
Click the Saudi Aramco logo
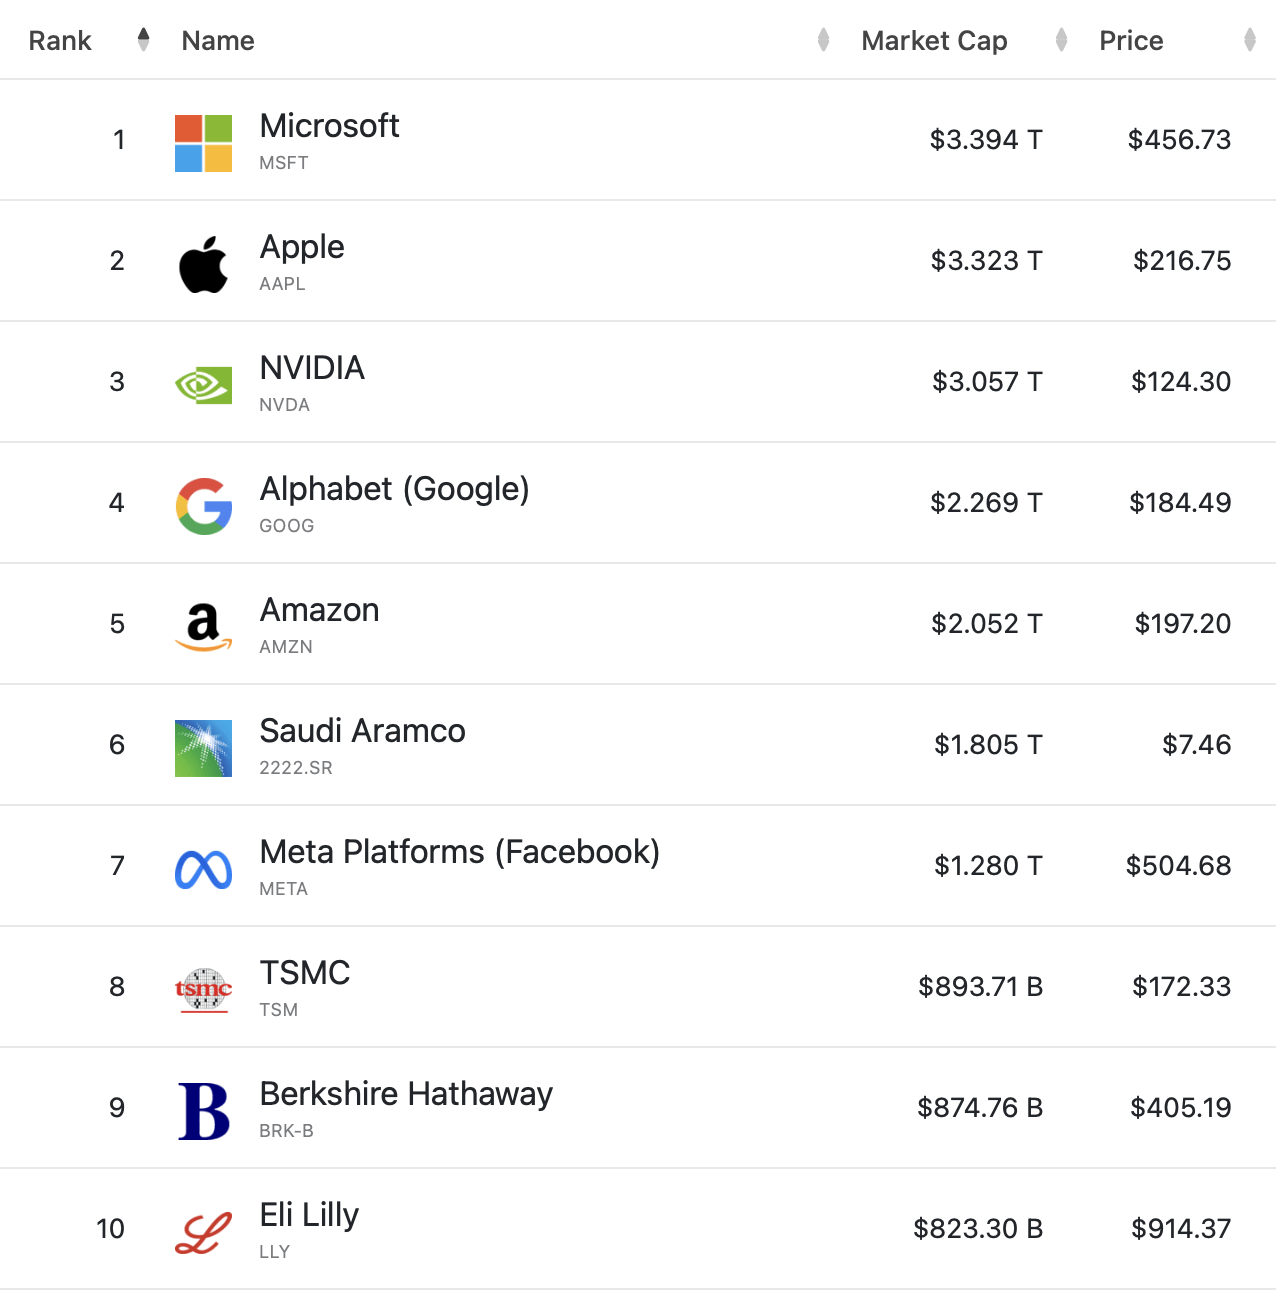203,748
